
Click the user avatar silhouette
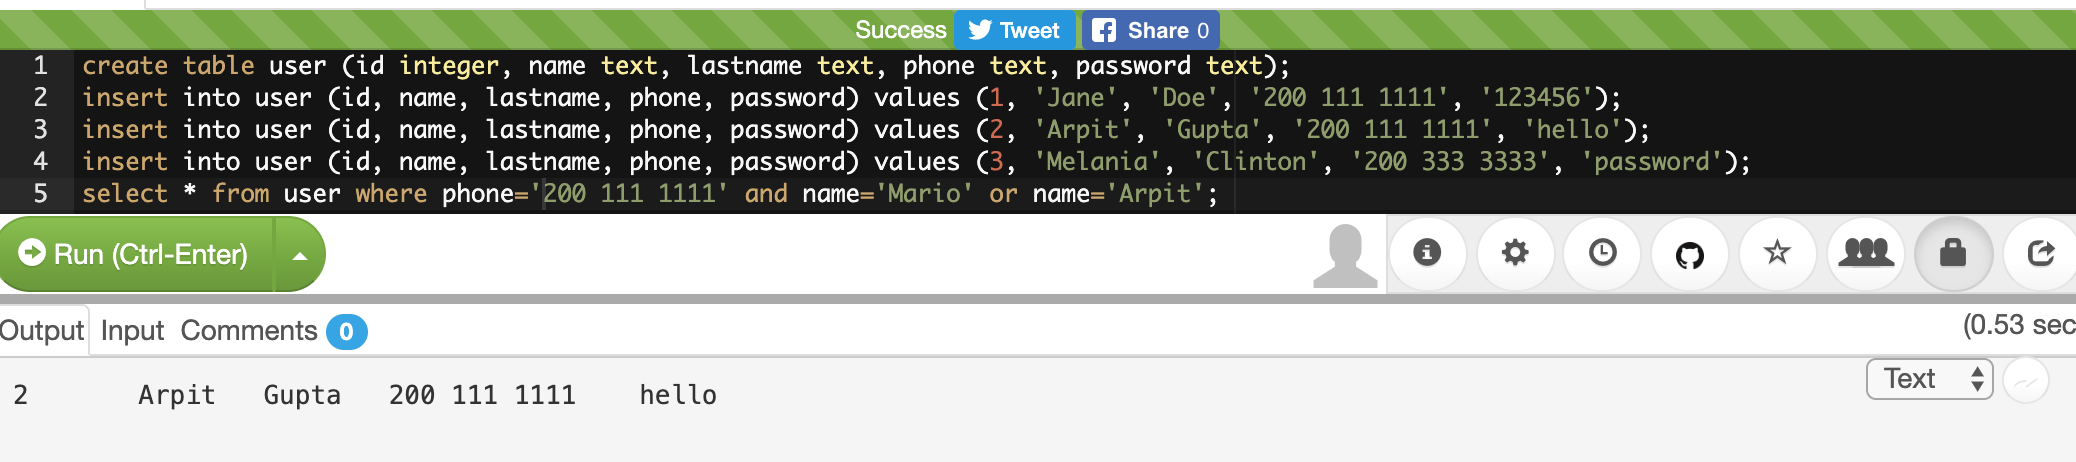[1345, 256]
